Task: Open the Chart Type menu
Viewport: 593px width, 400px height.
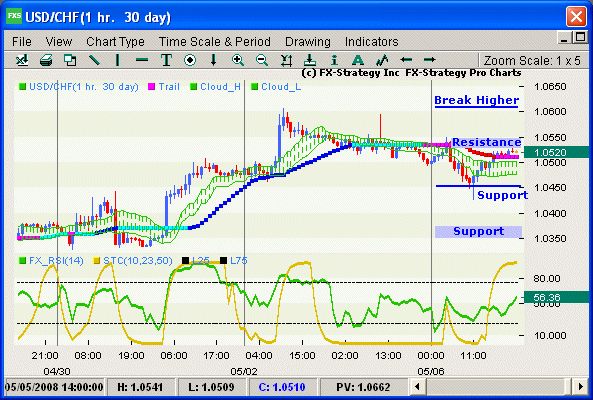Action: pos(115,42)
